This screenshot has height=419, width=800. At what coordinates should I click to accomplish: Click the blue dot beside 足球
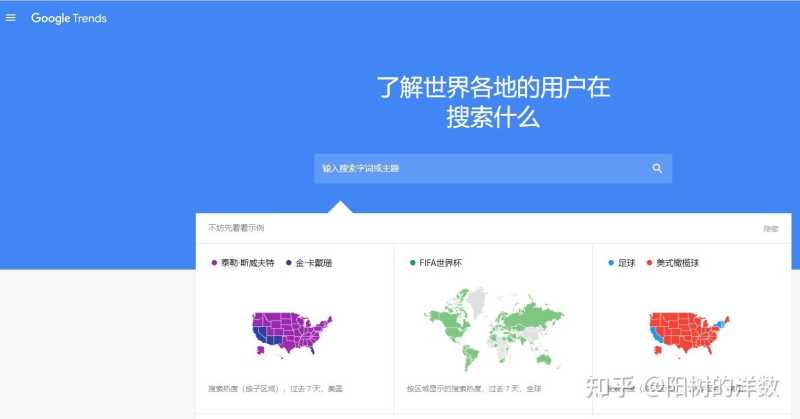[611, 263]
